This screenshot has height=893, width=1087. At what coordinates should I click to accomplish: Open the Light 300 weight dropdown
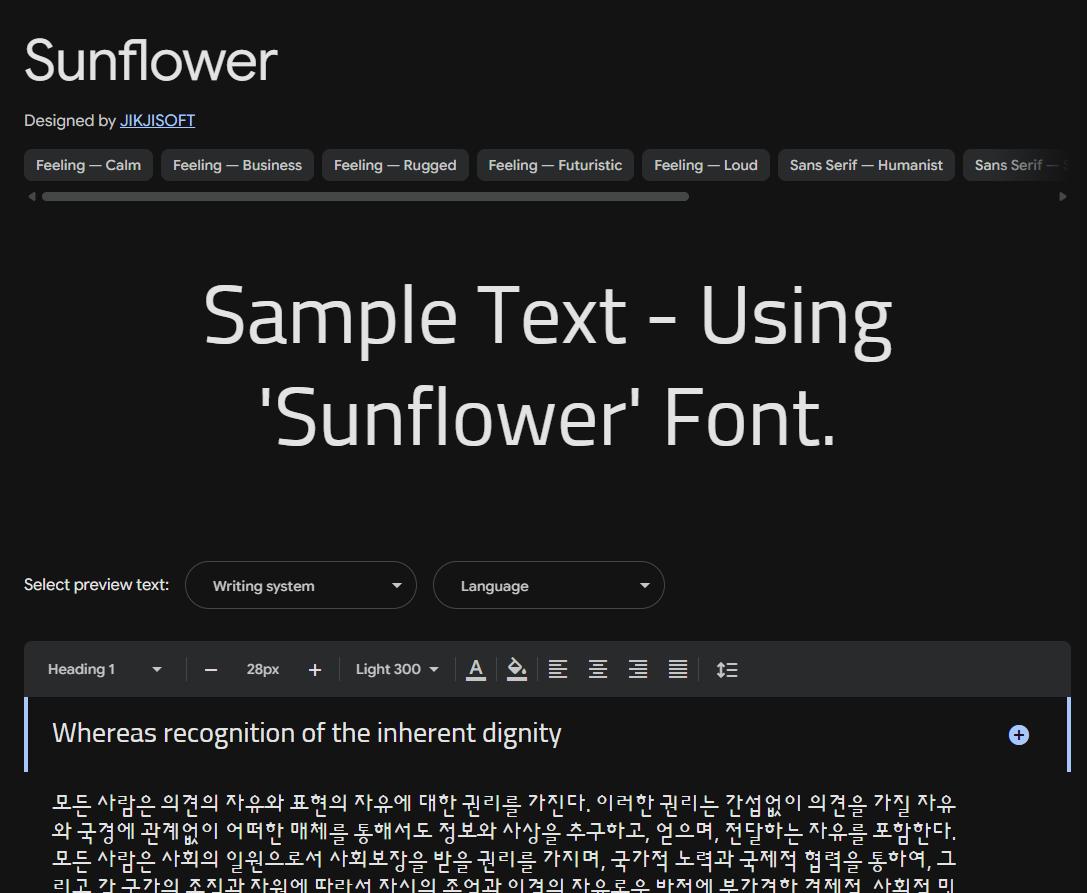pyautogui.click(x=397, y=669)
